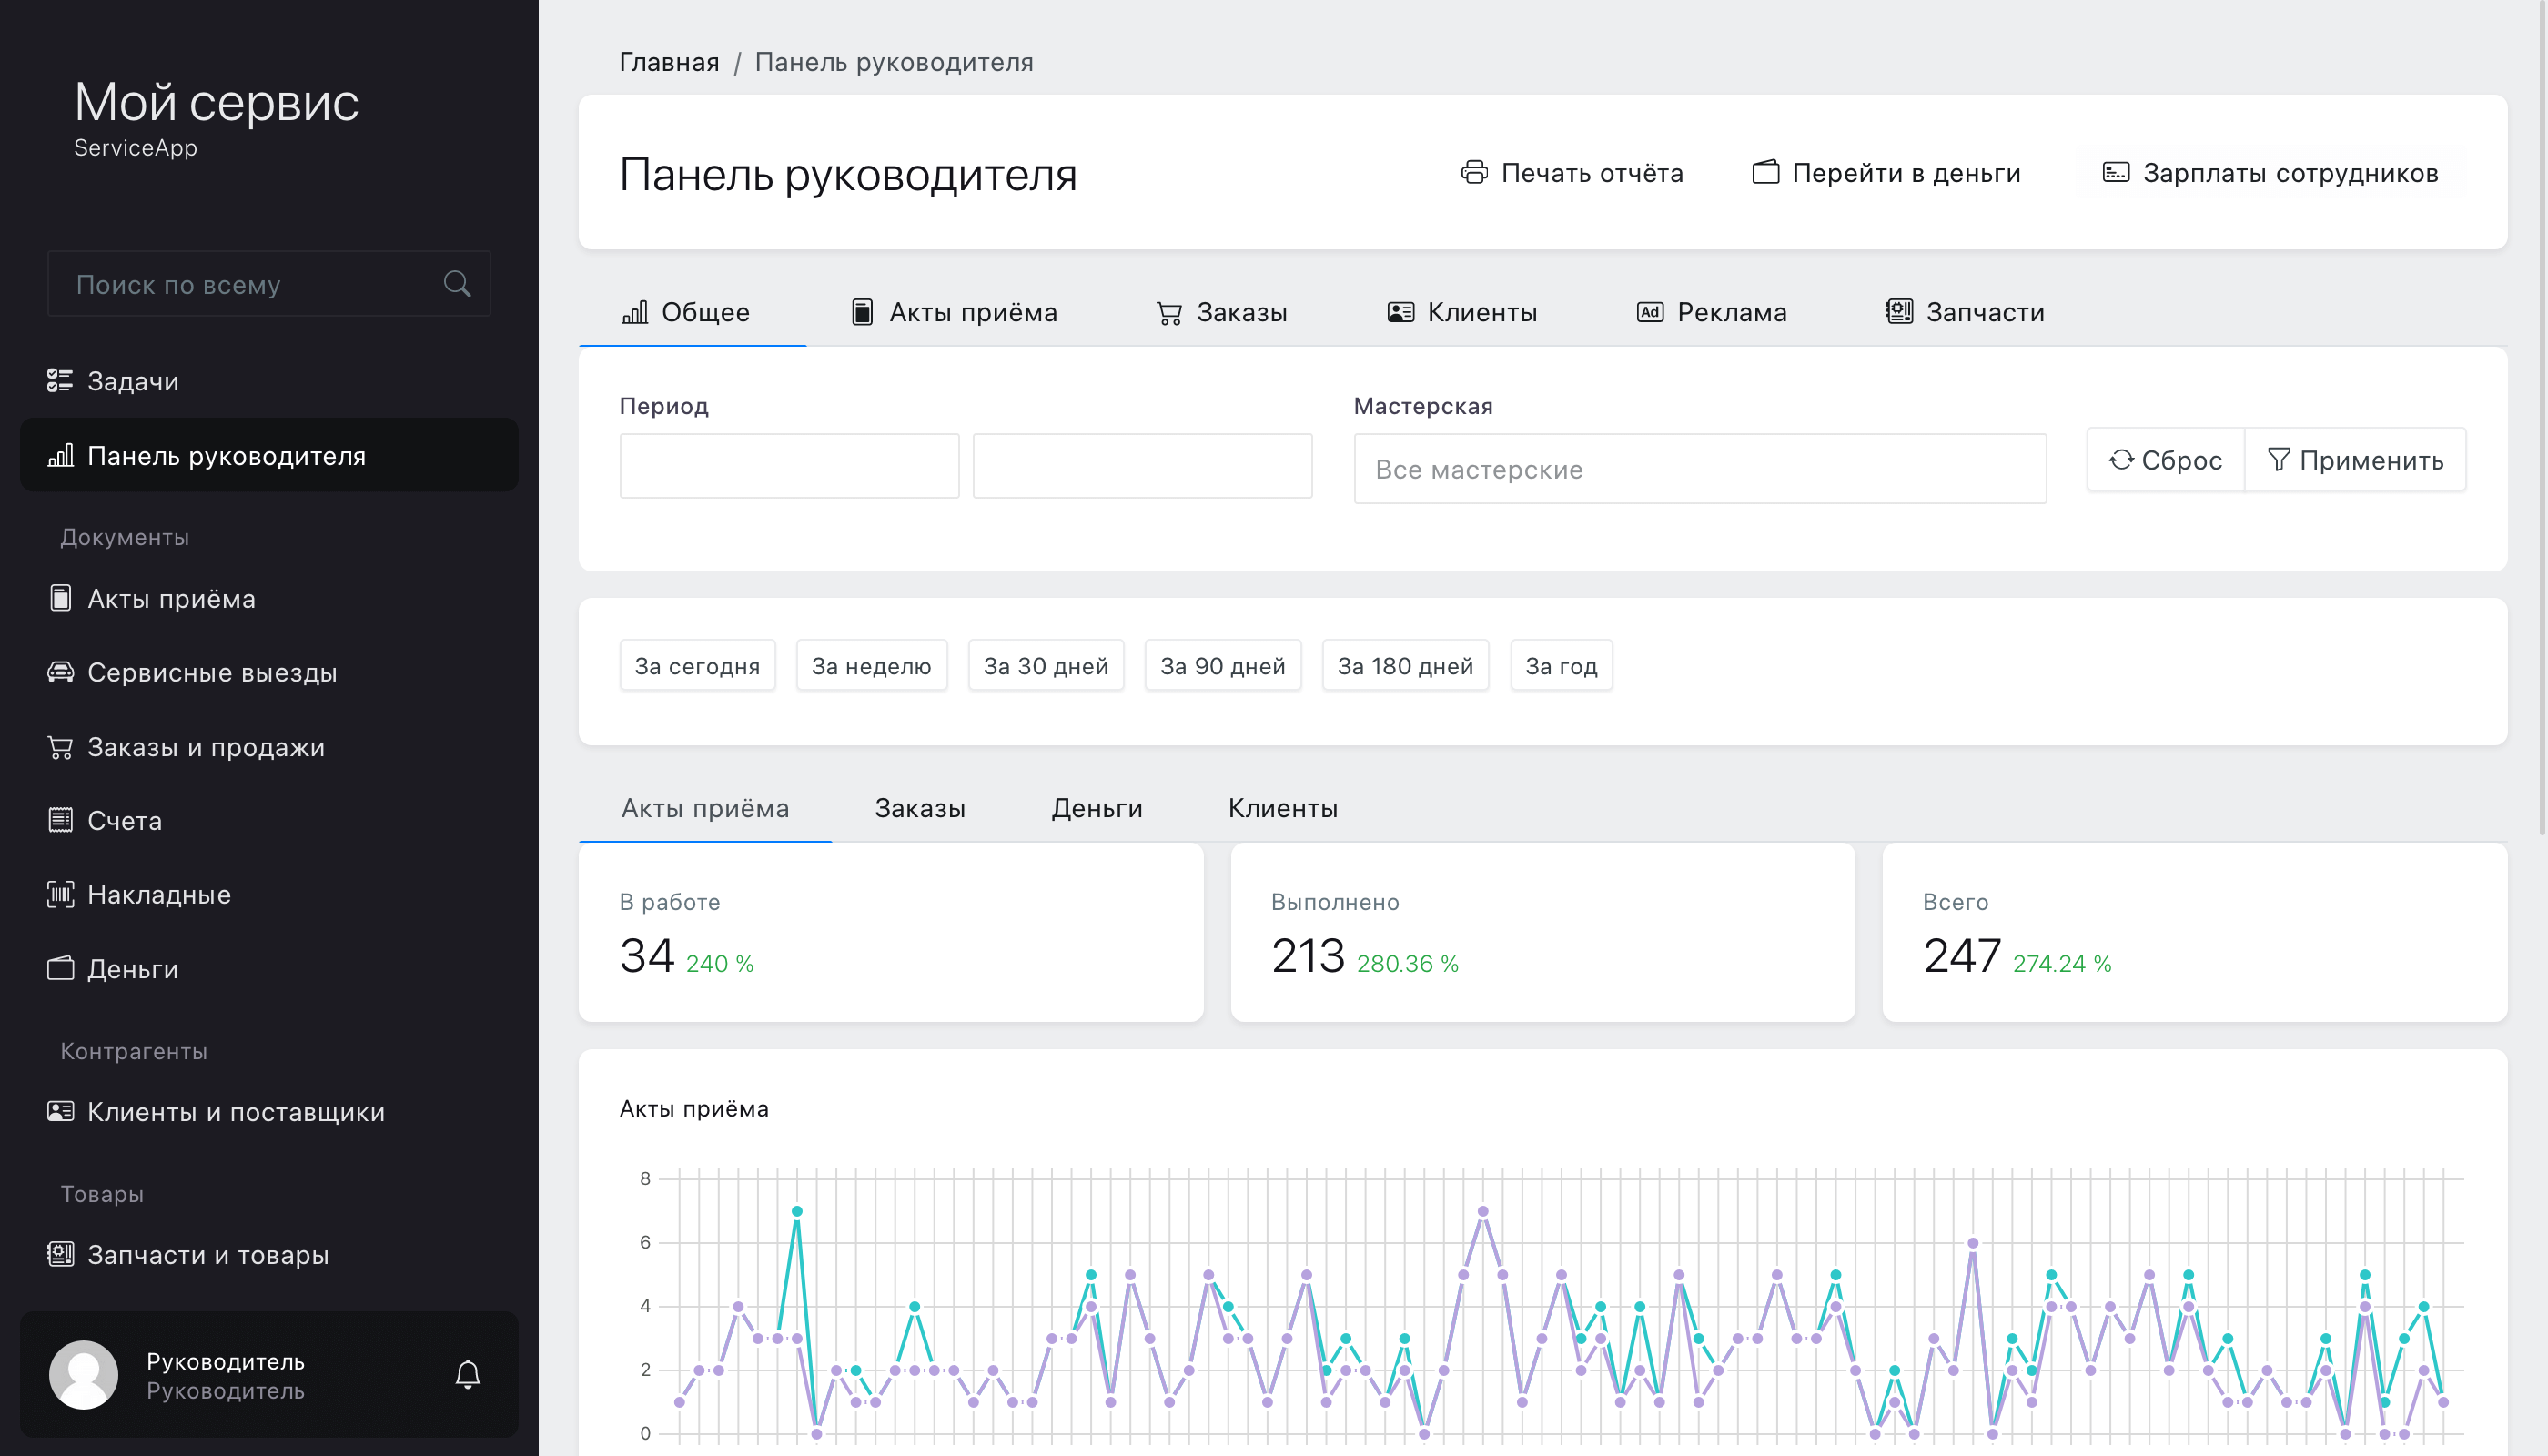Screen dimensions: 2548x1456
Task: Click Перейти в деньги button
Action: 1886,172
